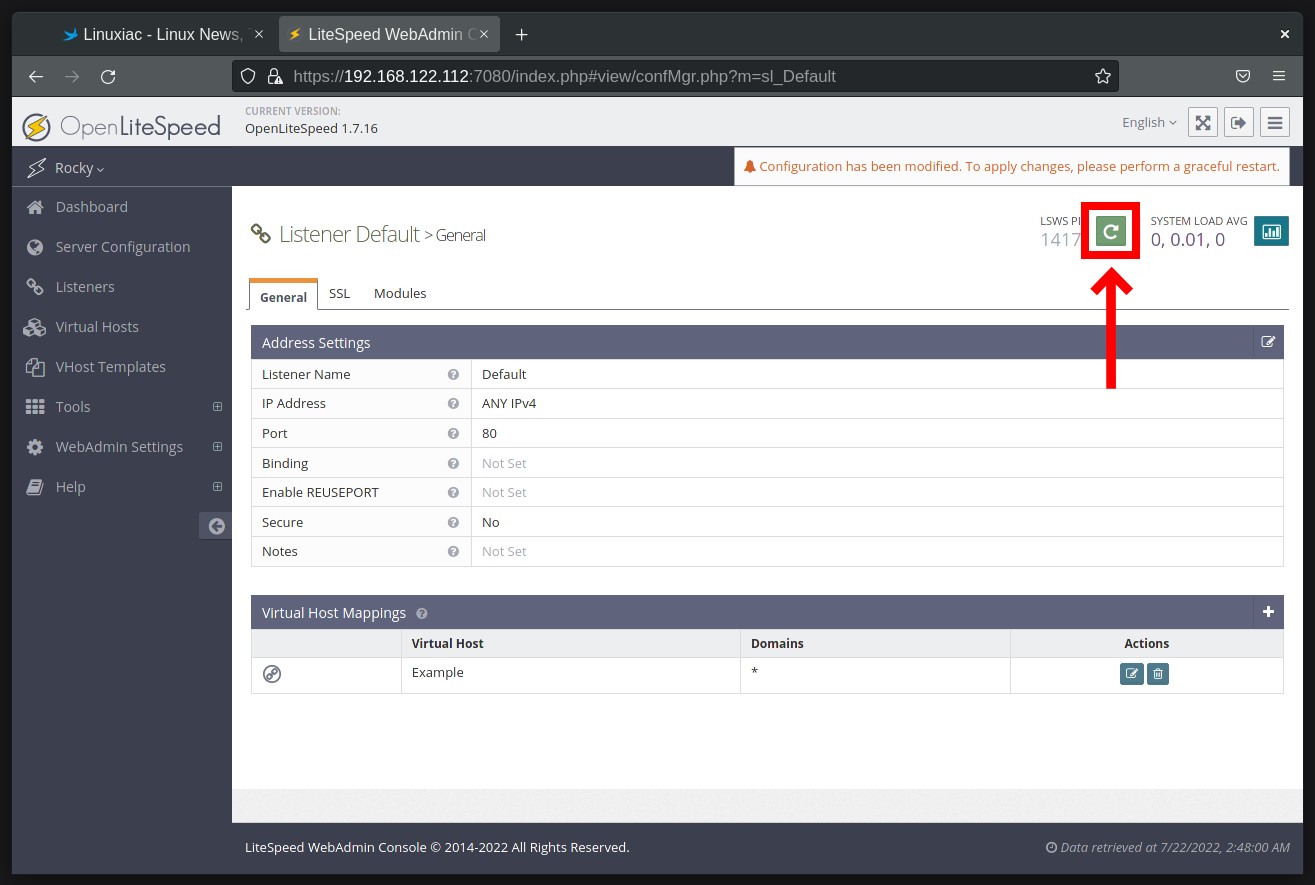Click the padlock site information icon

click(275, 76)
